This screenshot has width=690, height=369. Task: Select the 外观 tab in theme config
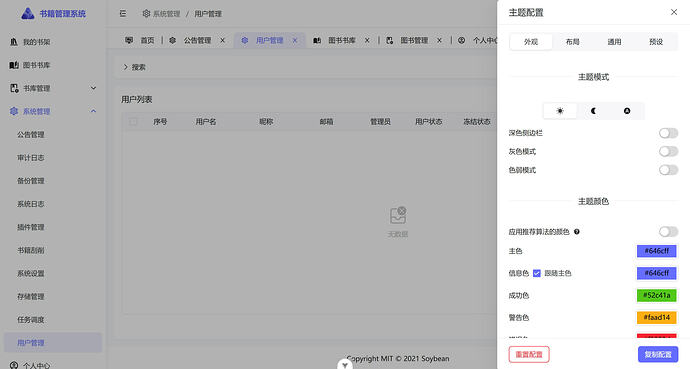531,42
